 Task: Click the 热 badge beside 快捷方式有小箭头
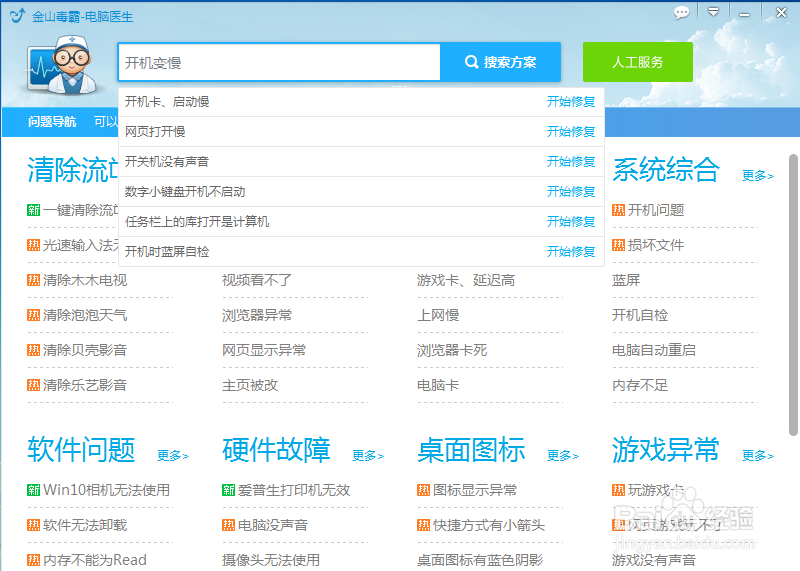coord(423,525)
